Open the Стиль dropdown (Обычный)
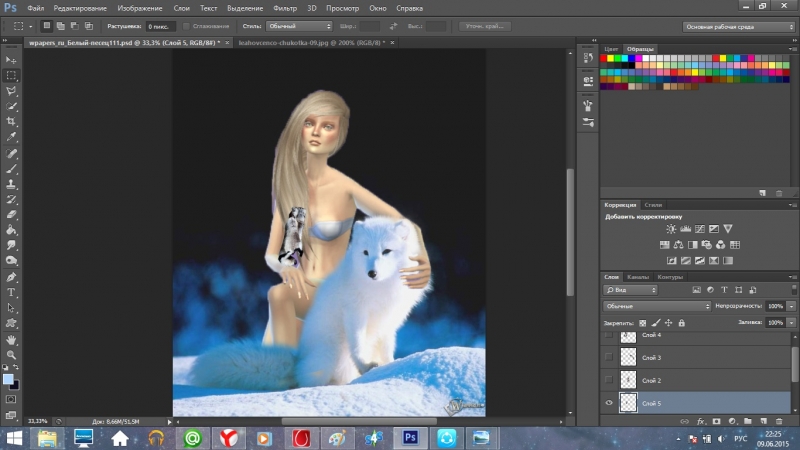 tap(299, 26)
